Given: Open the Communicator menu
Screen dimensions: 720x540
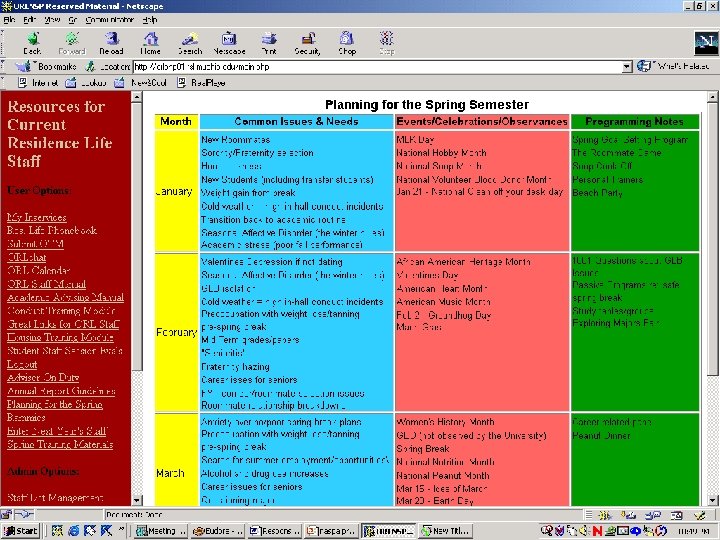Looking at the screenshot, I should [109, 20].
